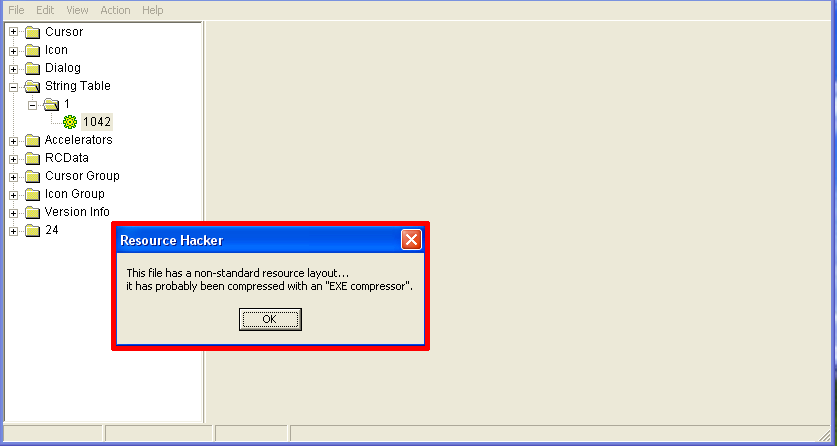Open the File menu
Viewport: 837px width, 446px height.
[x=16, y=10]
